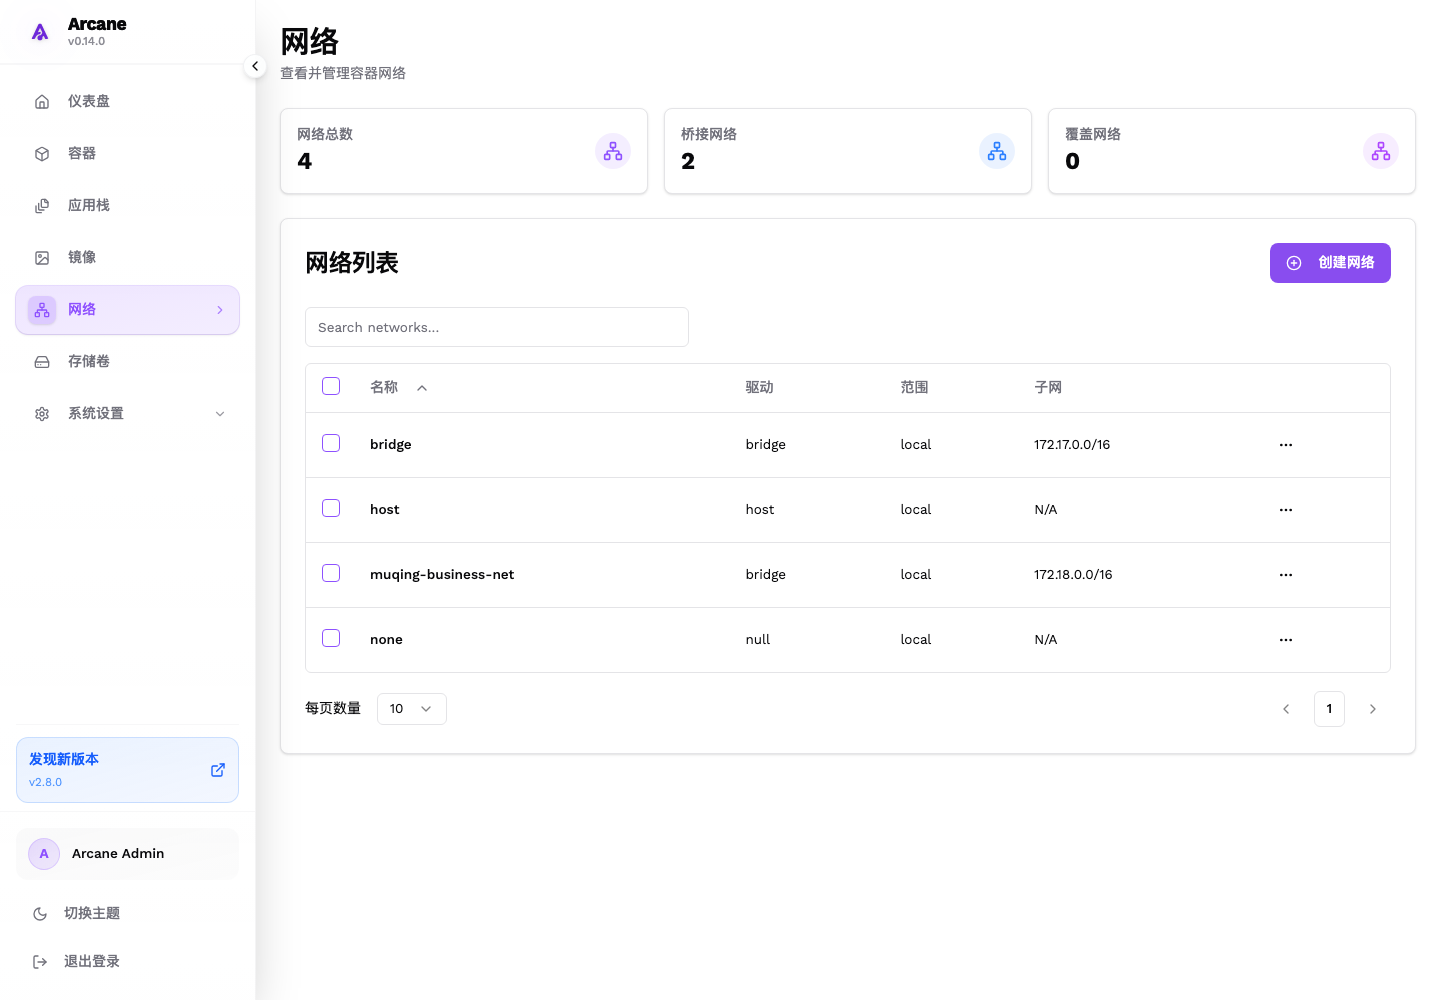
Task: Click the 系统设置 gear icon
Action: point(42,414)
